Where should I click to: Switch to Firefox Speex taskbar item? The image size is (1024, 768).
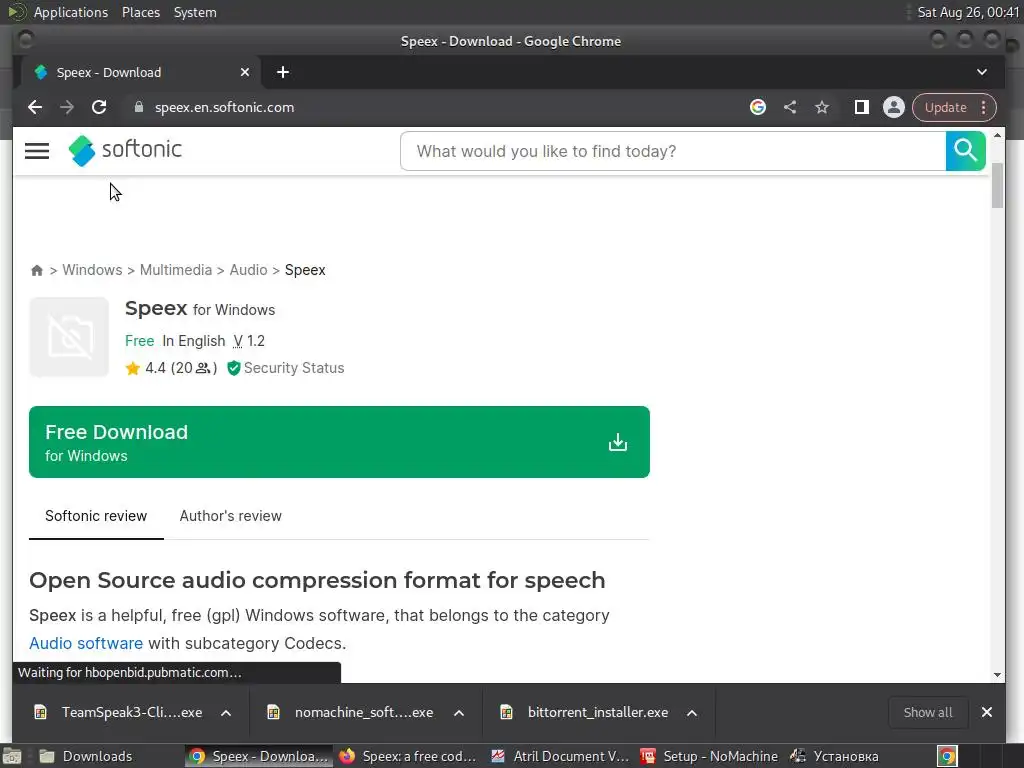point(409,756)
